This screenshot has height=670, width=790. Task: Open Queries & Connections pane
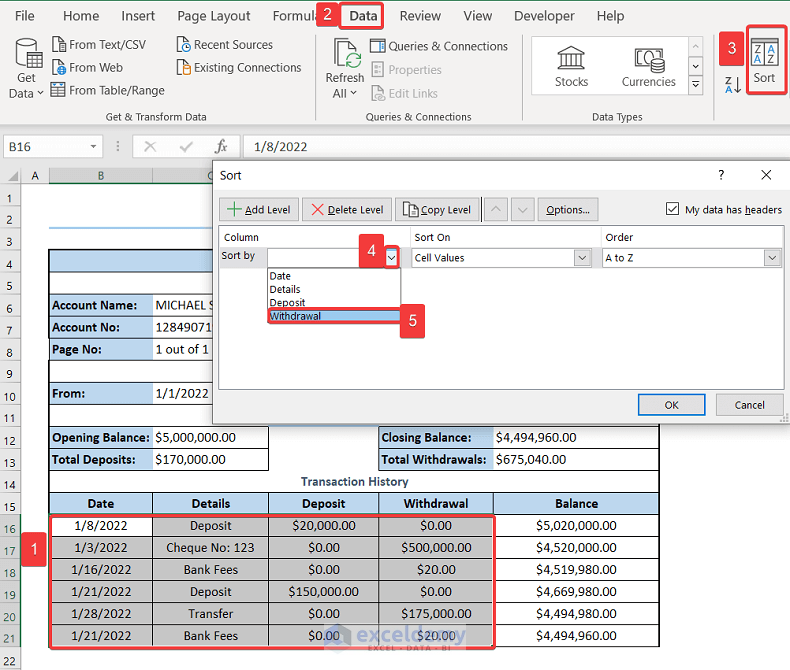(x=438, y=46)
